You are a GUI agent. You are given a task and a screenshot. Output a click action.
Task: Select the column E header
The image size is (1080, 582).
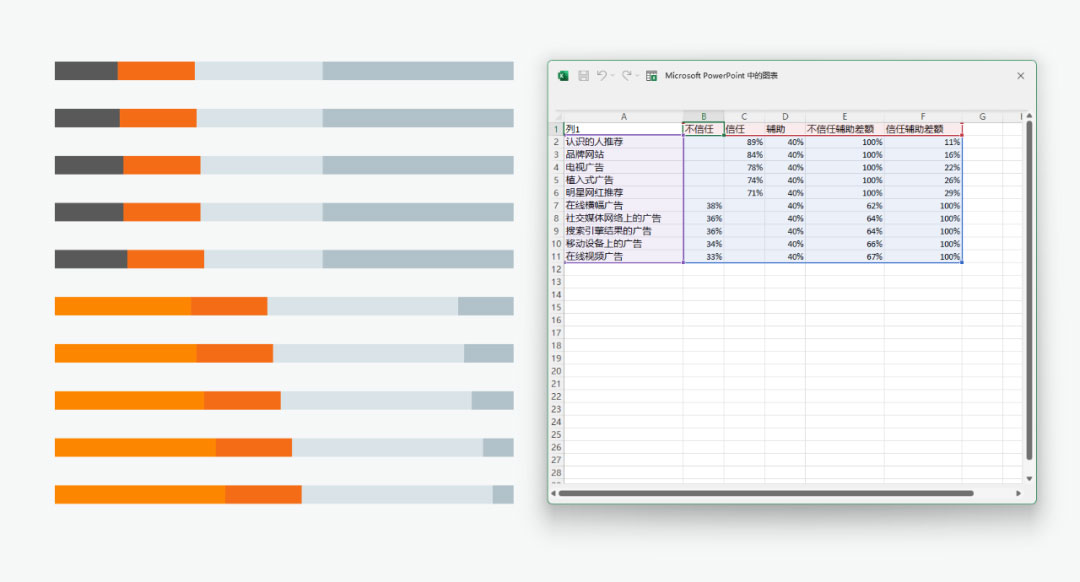(x=844, y=117)
